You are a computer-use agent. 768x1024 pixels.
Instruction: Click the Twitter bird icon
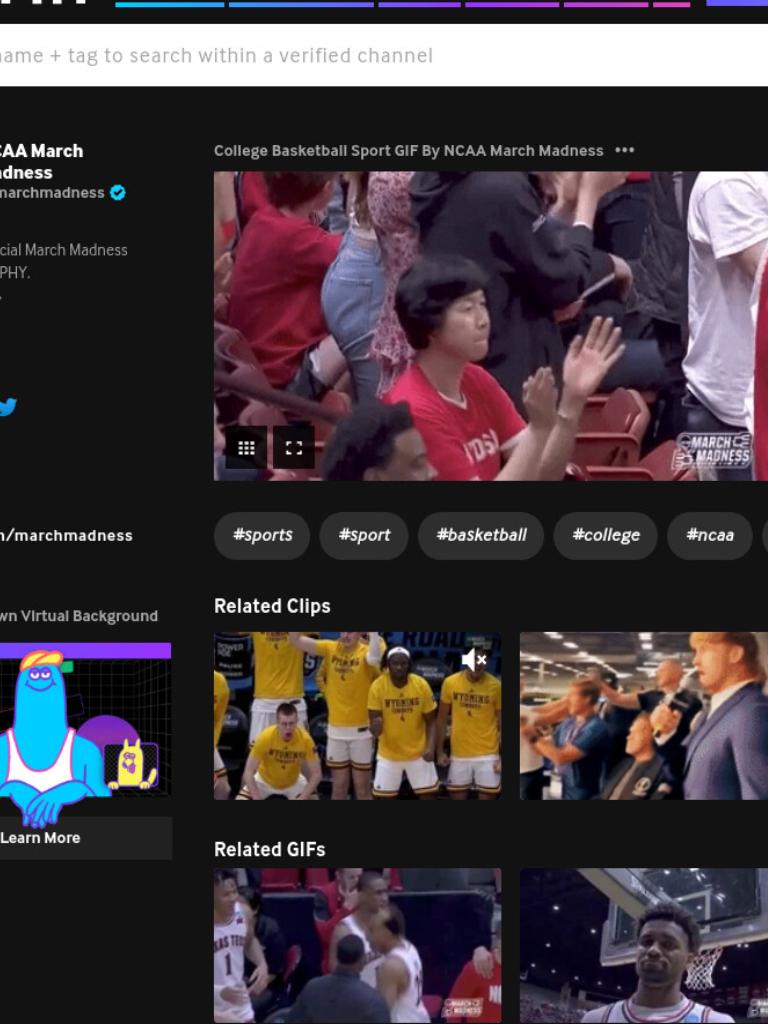tap(7, 407)
